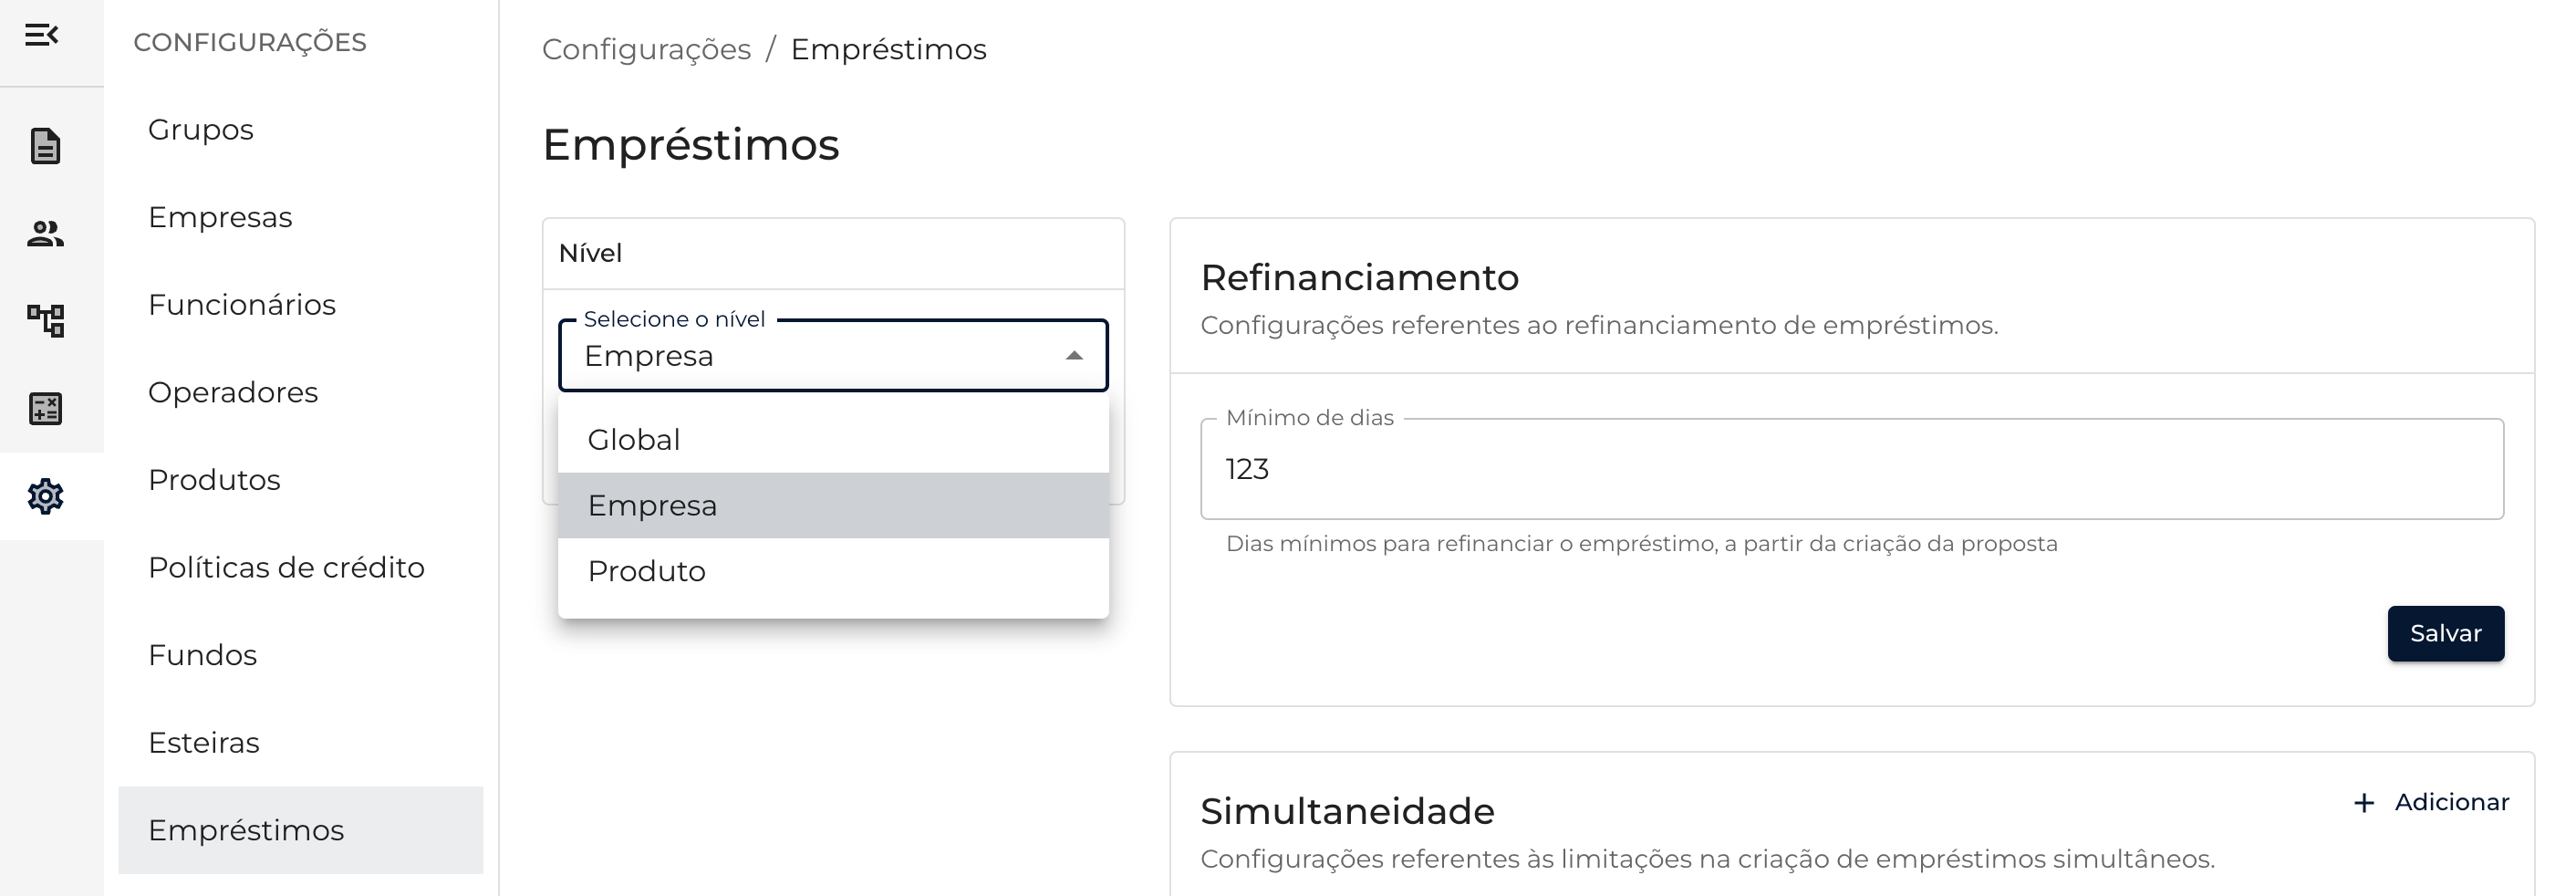Open Operadores settings page
Screen dimensions: 2576x896
point(233,393)
